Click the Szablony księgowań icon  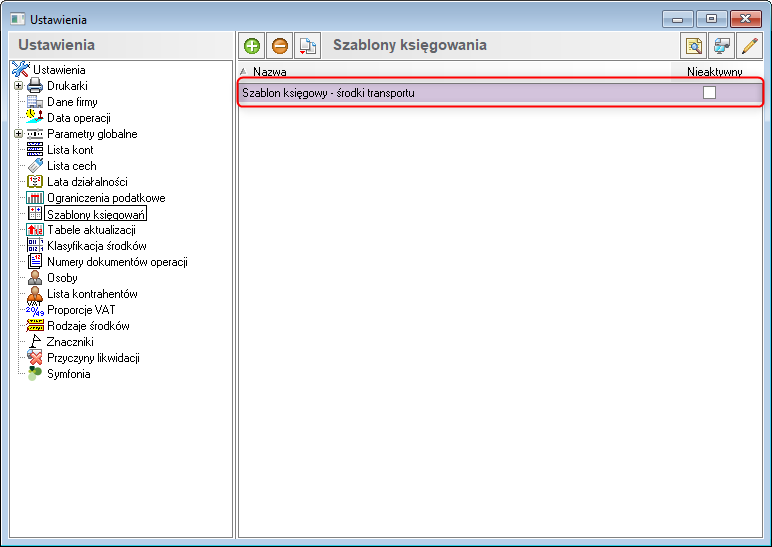coord(35,214)
